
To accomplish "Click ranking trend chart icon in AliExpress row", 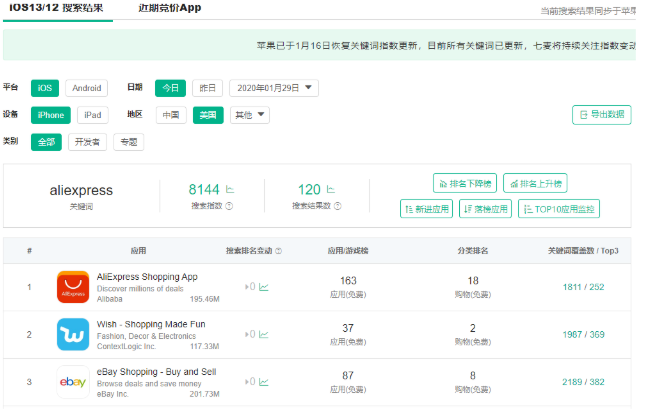I will [x=264, y=287].
